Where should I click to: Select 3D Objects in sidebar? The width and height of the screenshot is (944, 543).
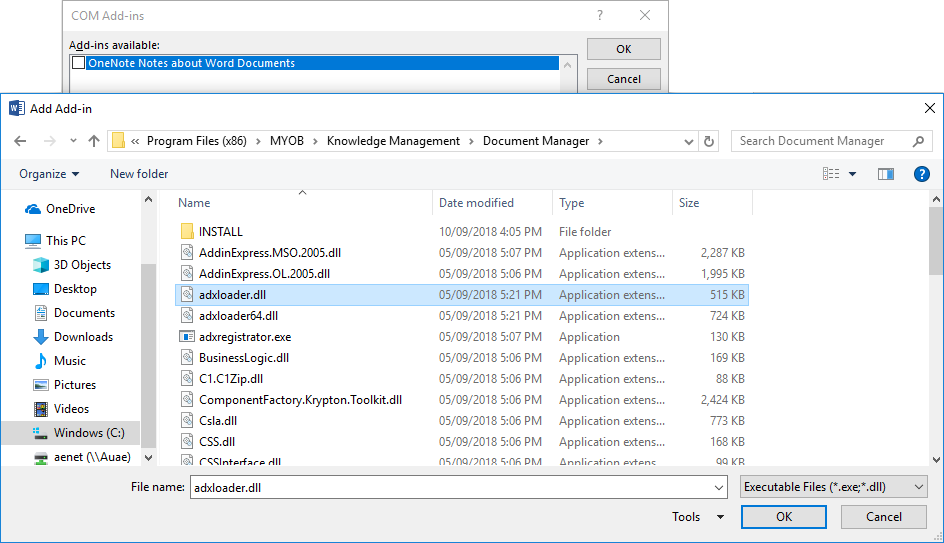click(x=82, y=265)
